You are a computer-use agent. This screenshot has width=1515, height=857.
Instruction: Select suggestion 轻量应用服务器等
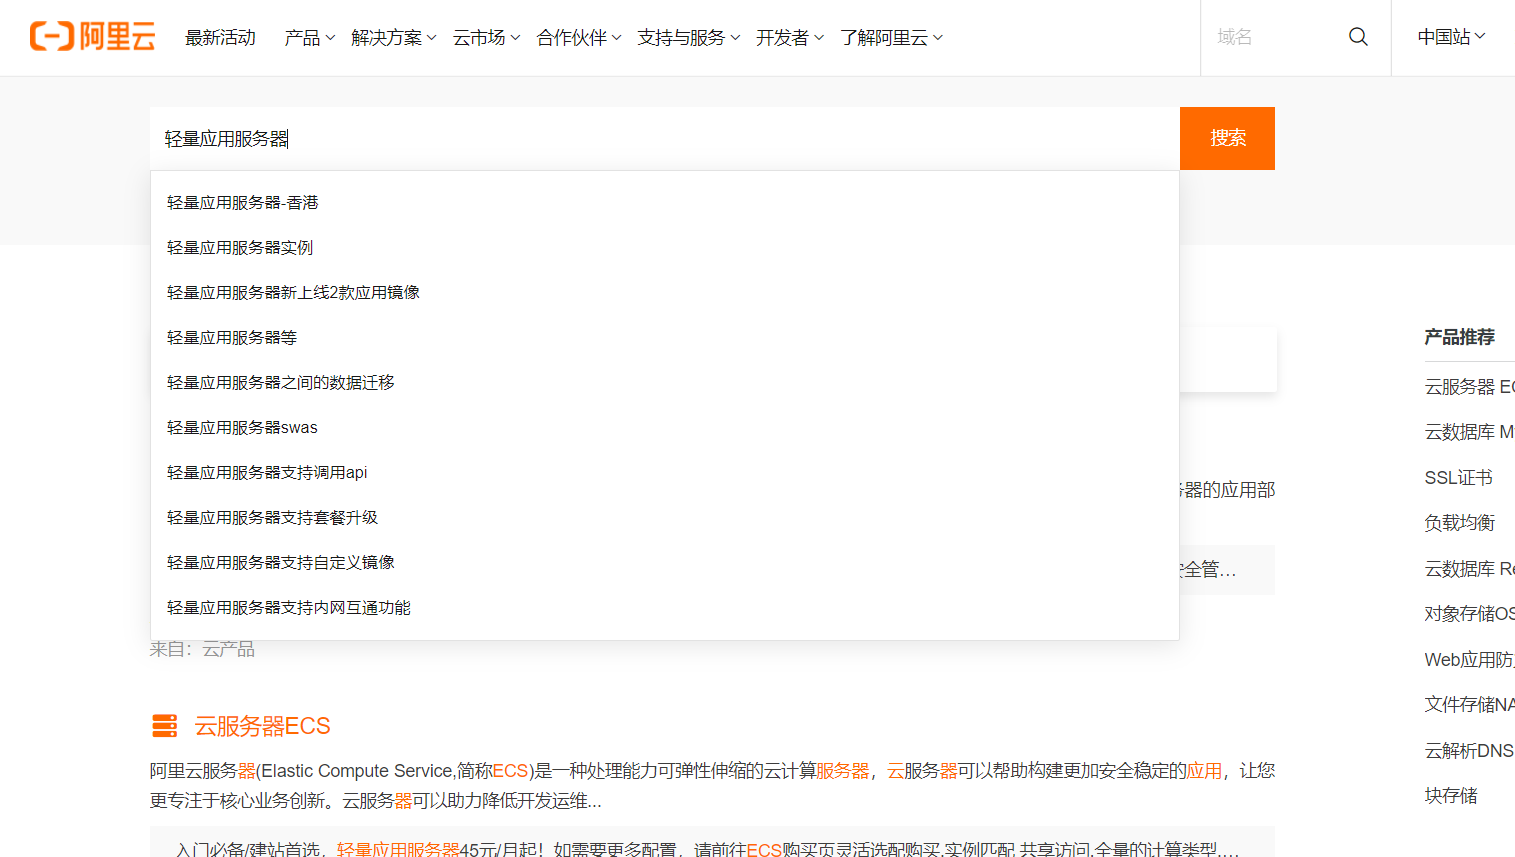click(x=665, y=338)
